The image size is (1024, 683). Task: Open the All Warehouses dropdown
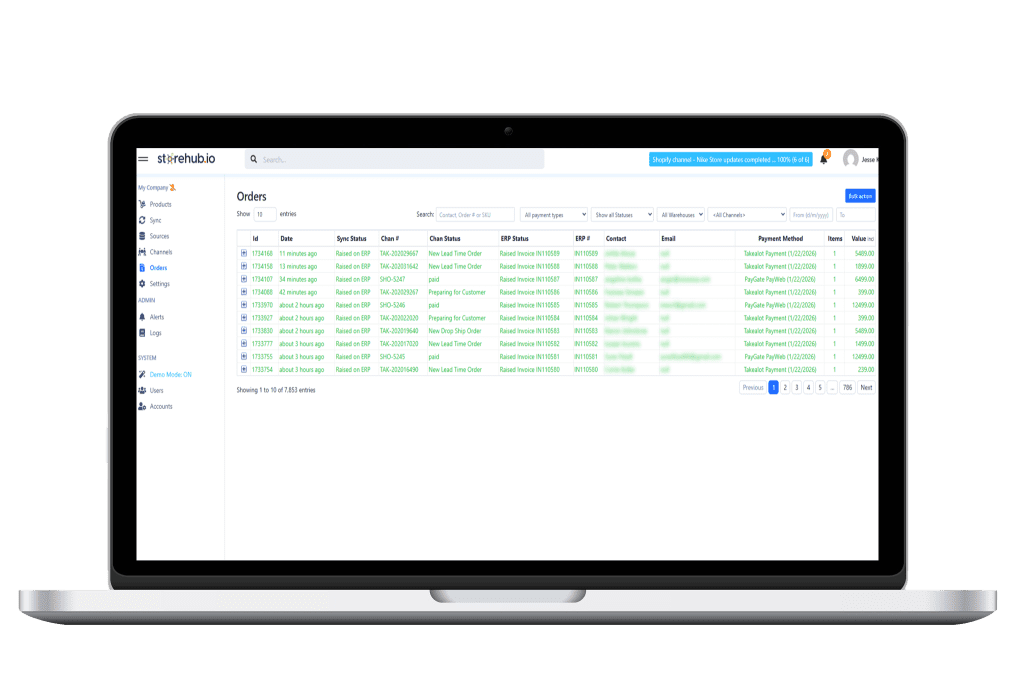[681, 214]
